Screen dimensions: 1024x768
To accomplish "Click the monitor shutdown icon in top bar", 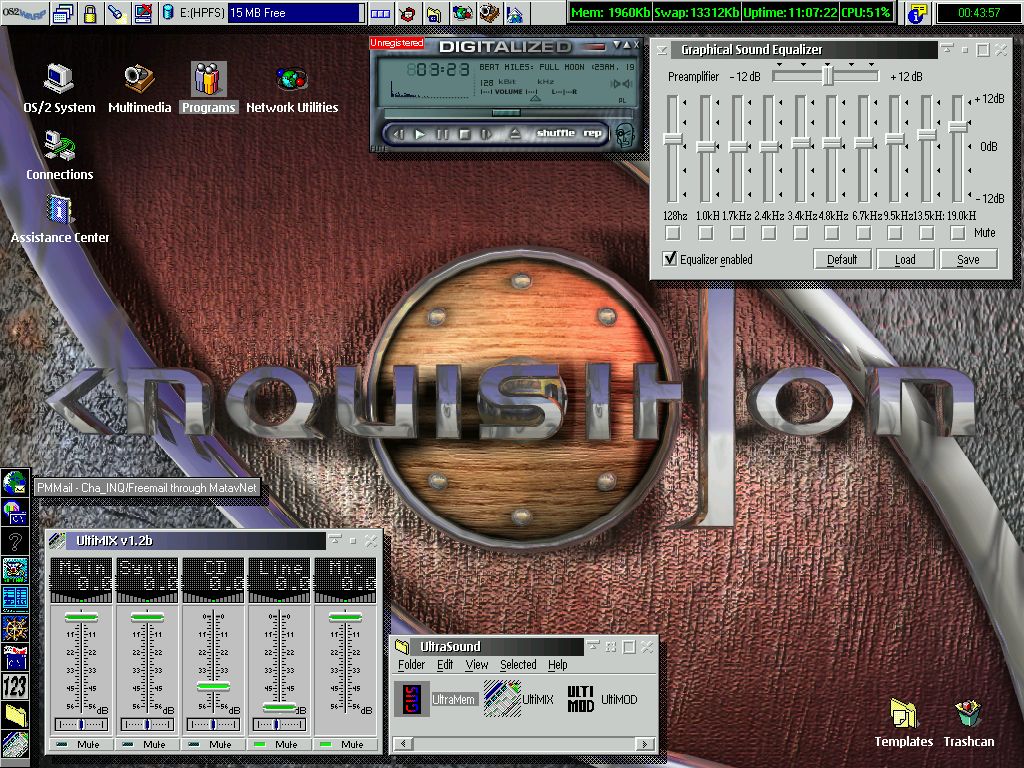I will pyautogui.click(x=142, y=13).
